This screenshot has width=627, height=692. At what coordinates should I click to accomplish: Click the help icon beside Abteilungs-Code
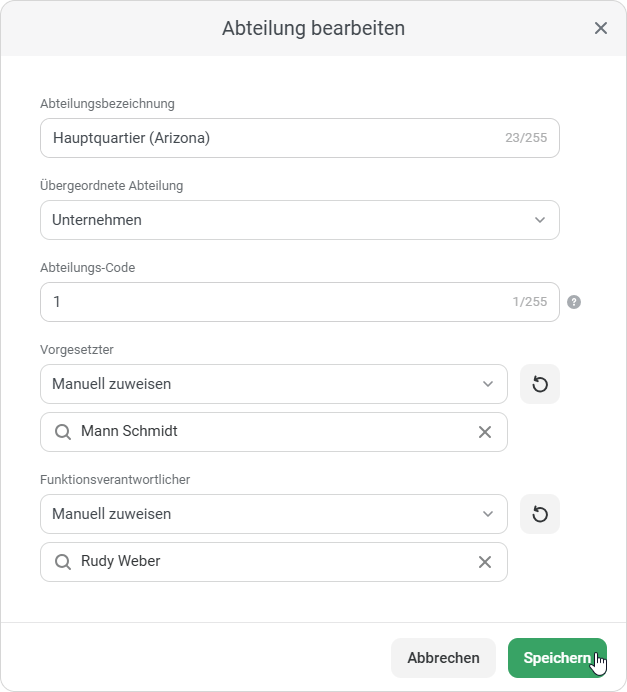pyautogui.click(x=574, y=302)
